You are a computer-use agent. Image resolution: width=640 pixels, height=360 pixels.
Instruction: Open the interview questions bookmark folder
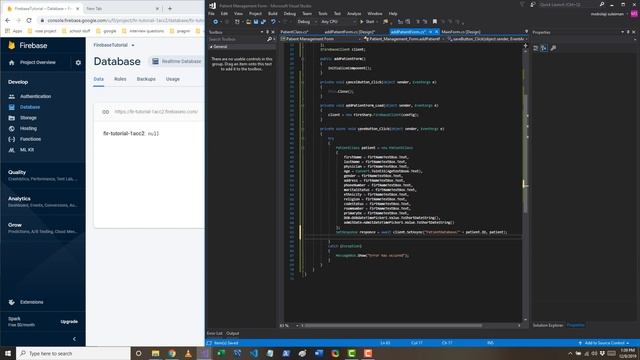tap(143, 31)
